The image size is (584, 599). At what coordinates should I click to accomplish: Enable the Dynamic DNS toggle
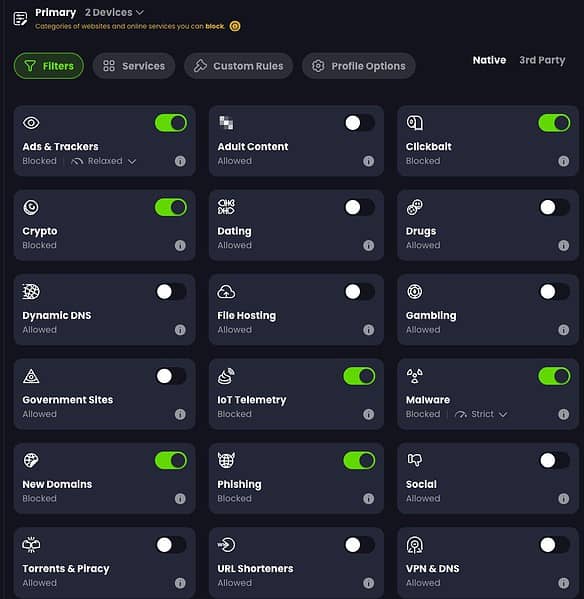click(x=171, y=292)
